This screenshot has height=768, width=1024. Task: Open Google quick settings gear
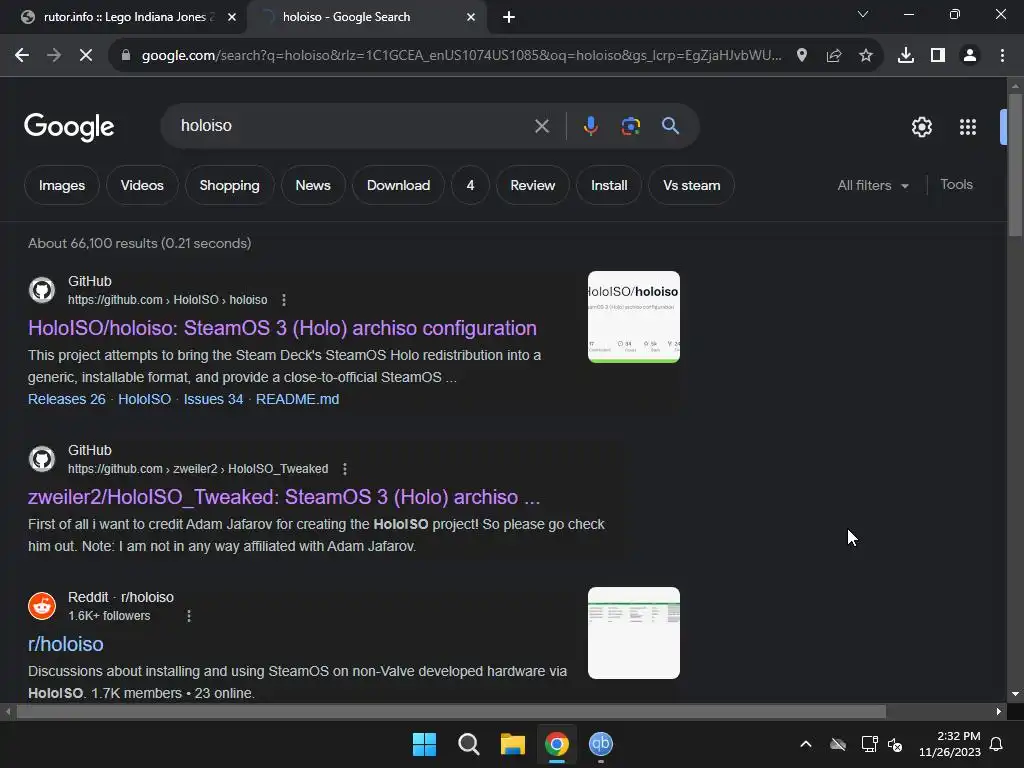921,127
